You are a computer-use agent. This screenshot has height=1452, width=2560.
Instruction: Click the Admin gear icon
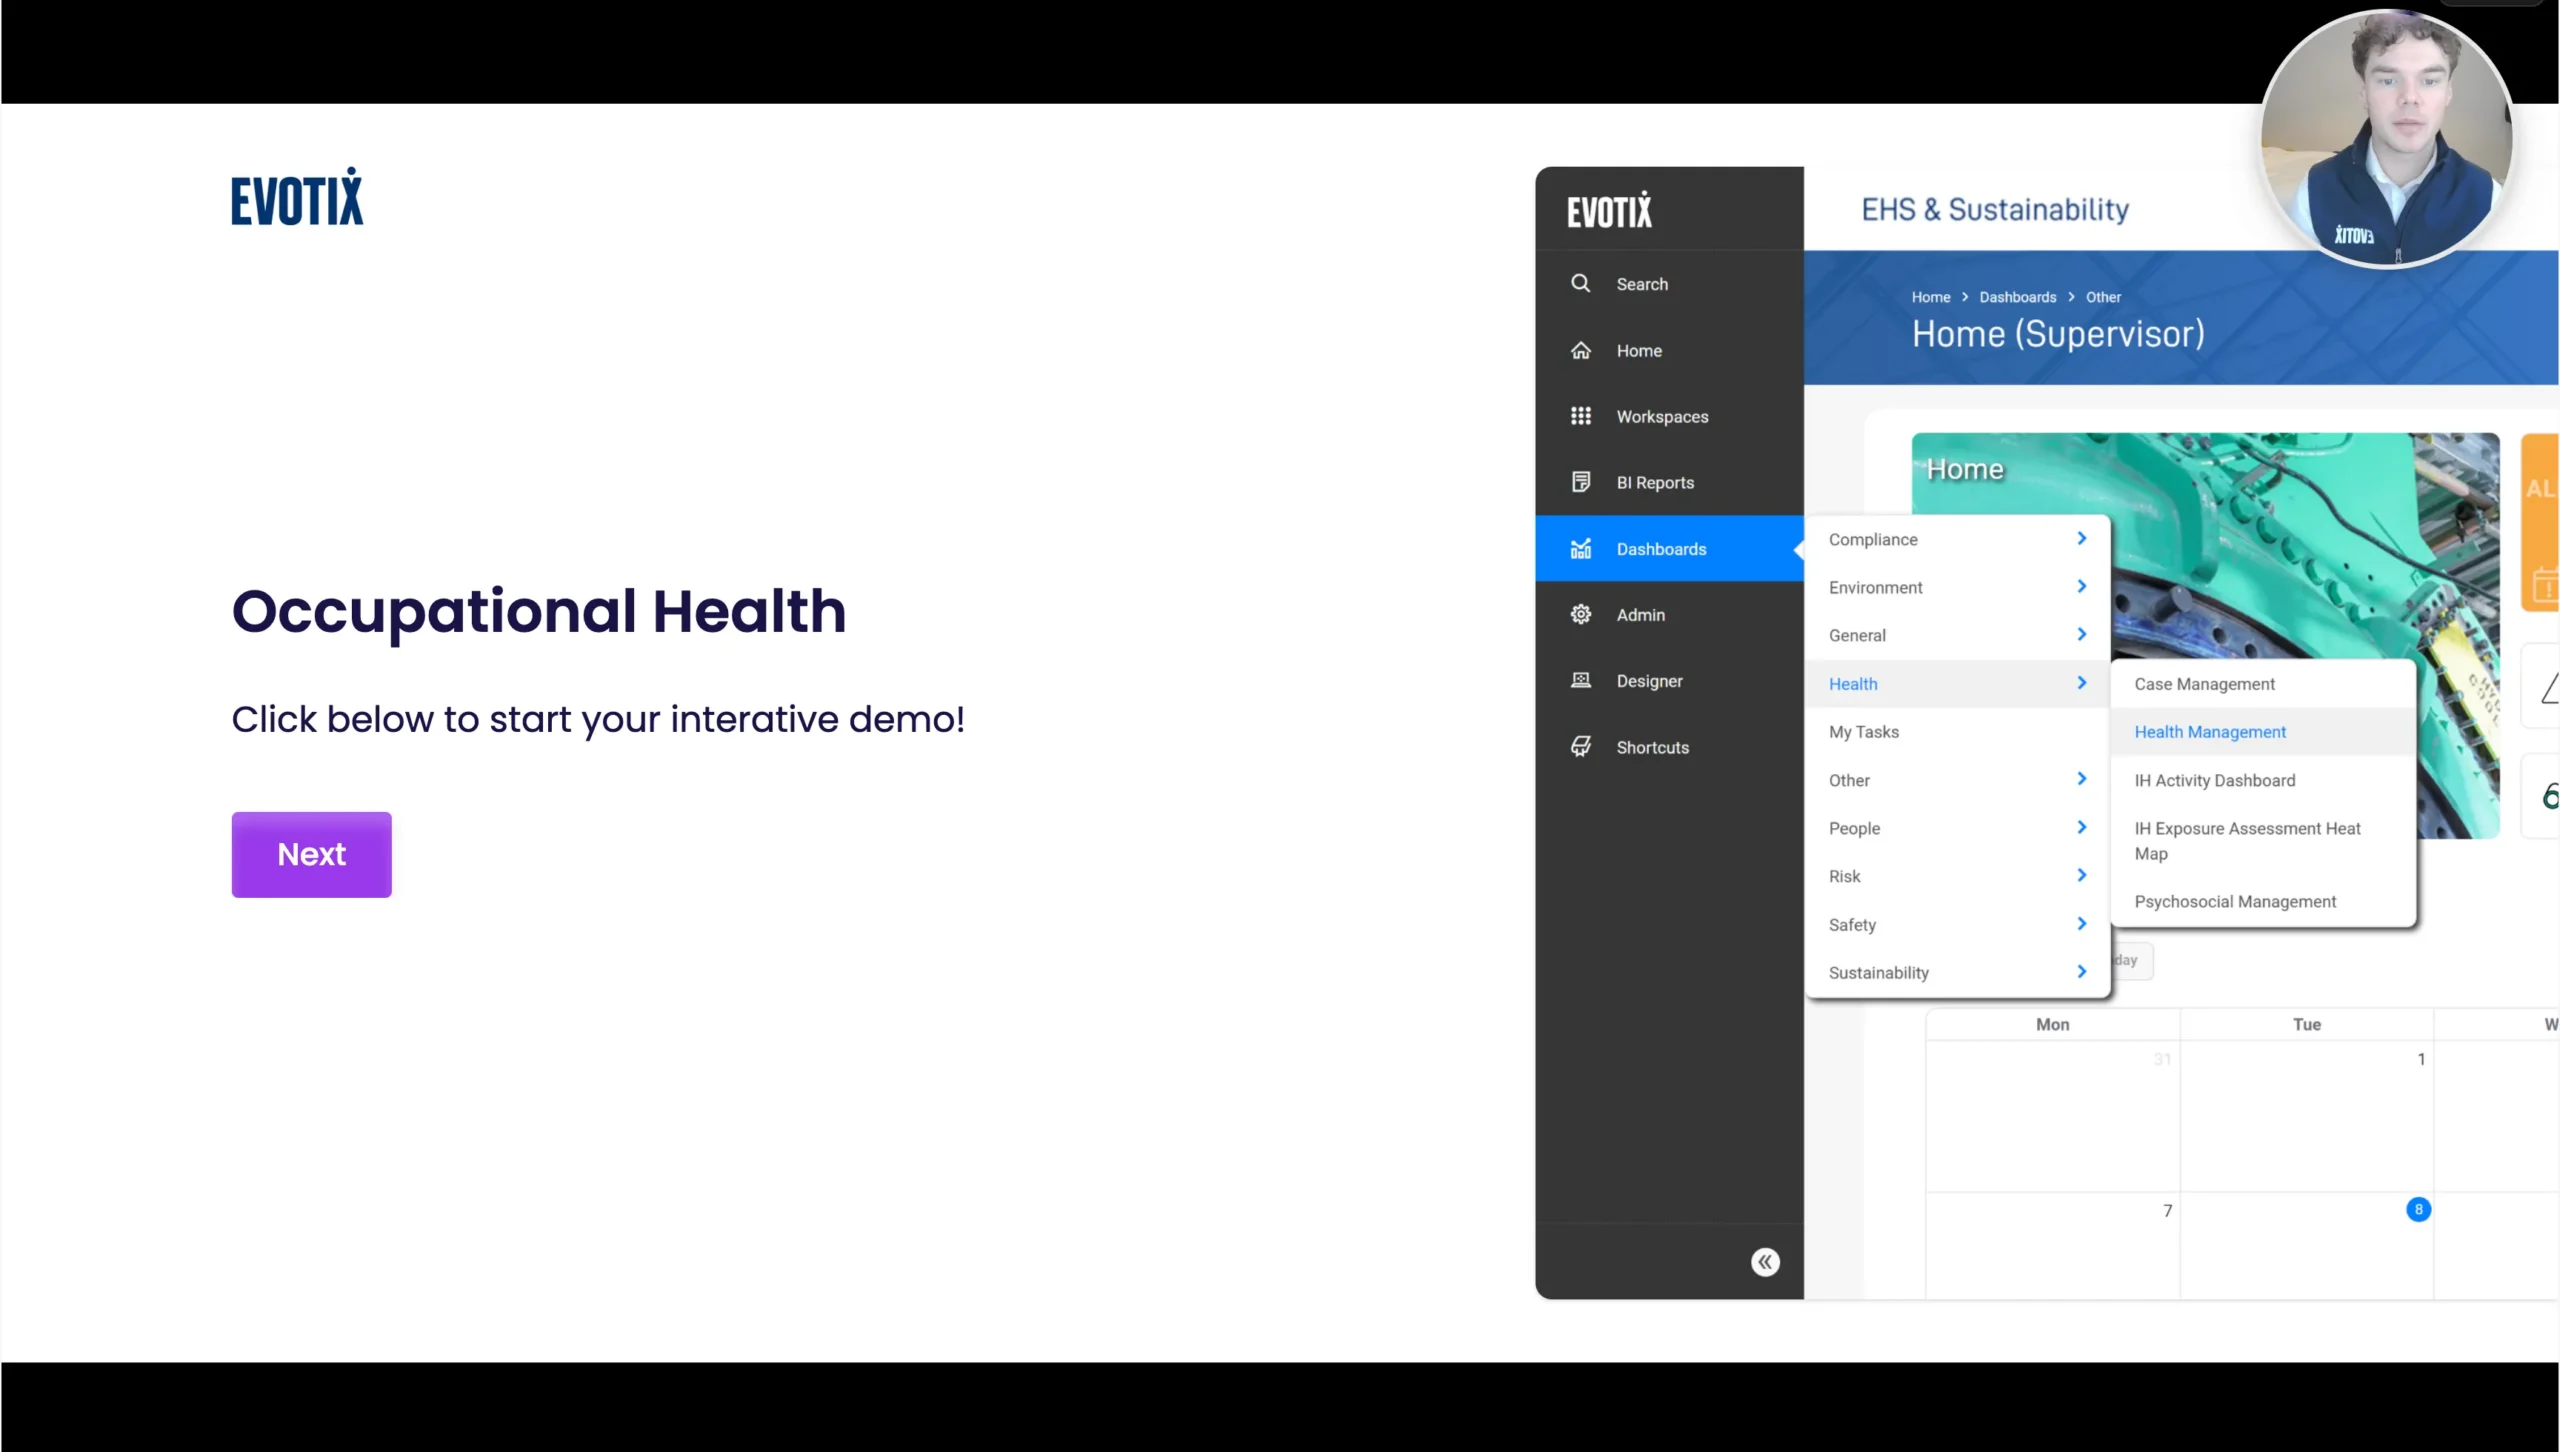[1580, 614]
